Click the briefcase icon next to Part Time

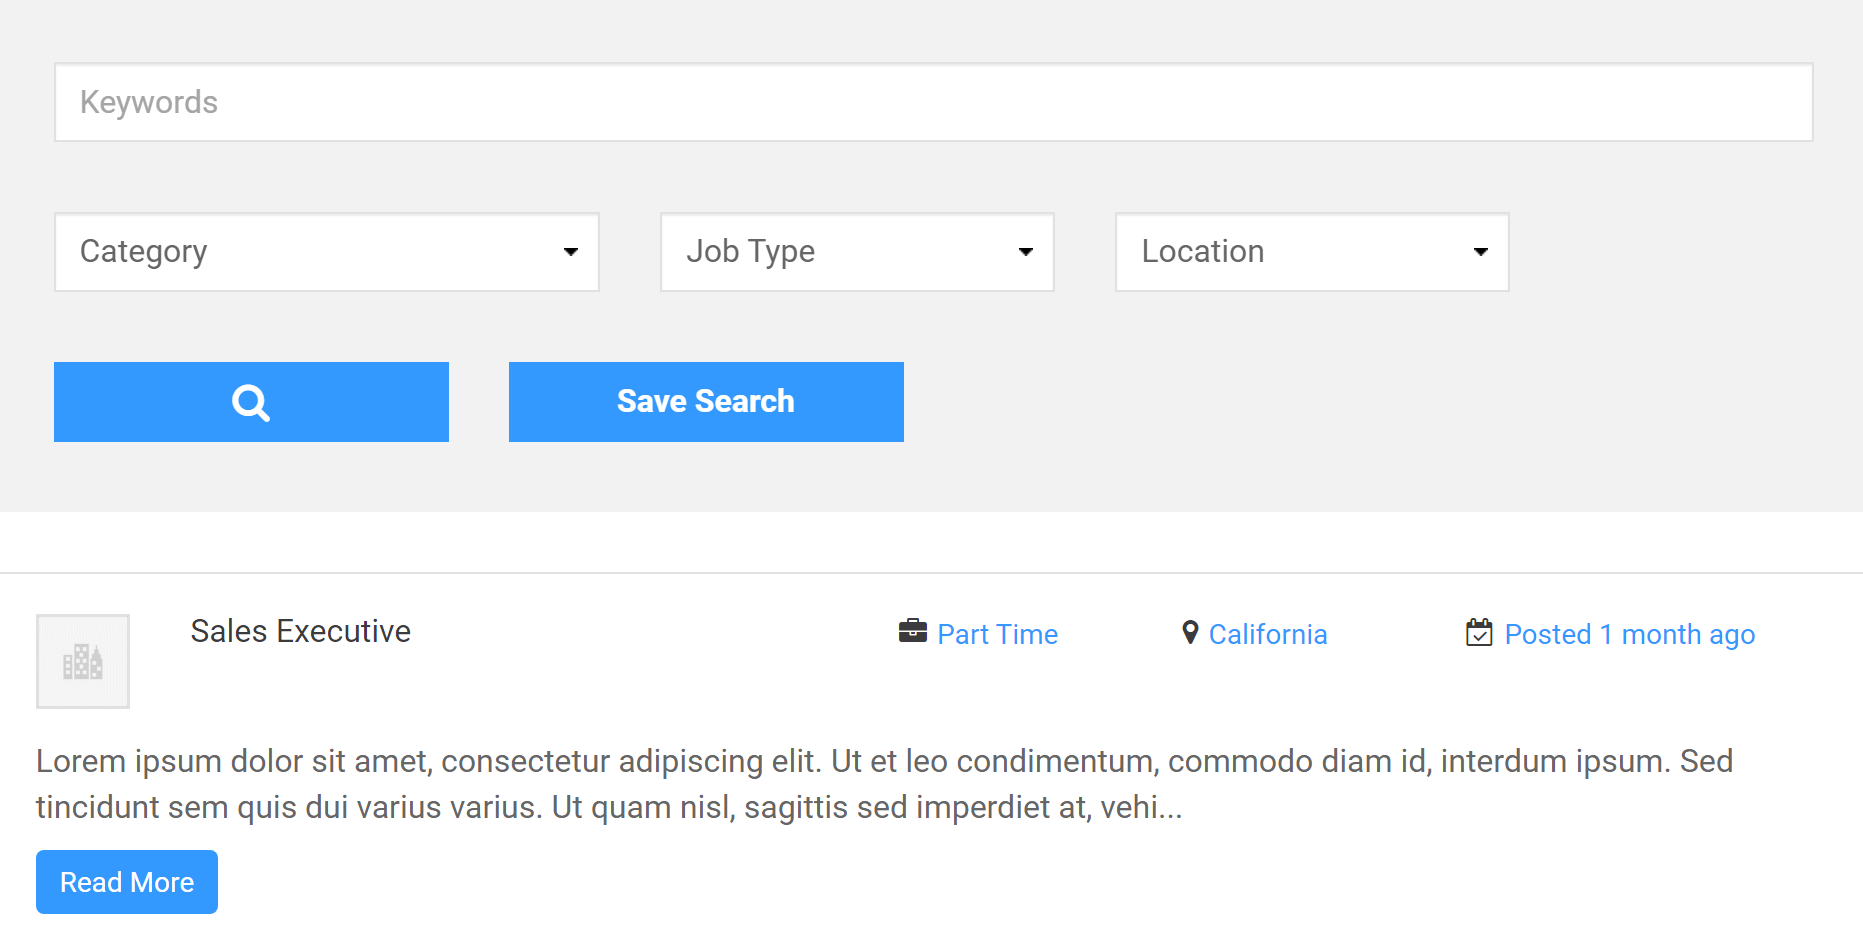911,631
